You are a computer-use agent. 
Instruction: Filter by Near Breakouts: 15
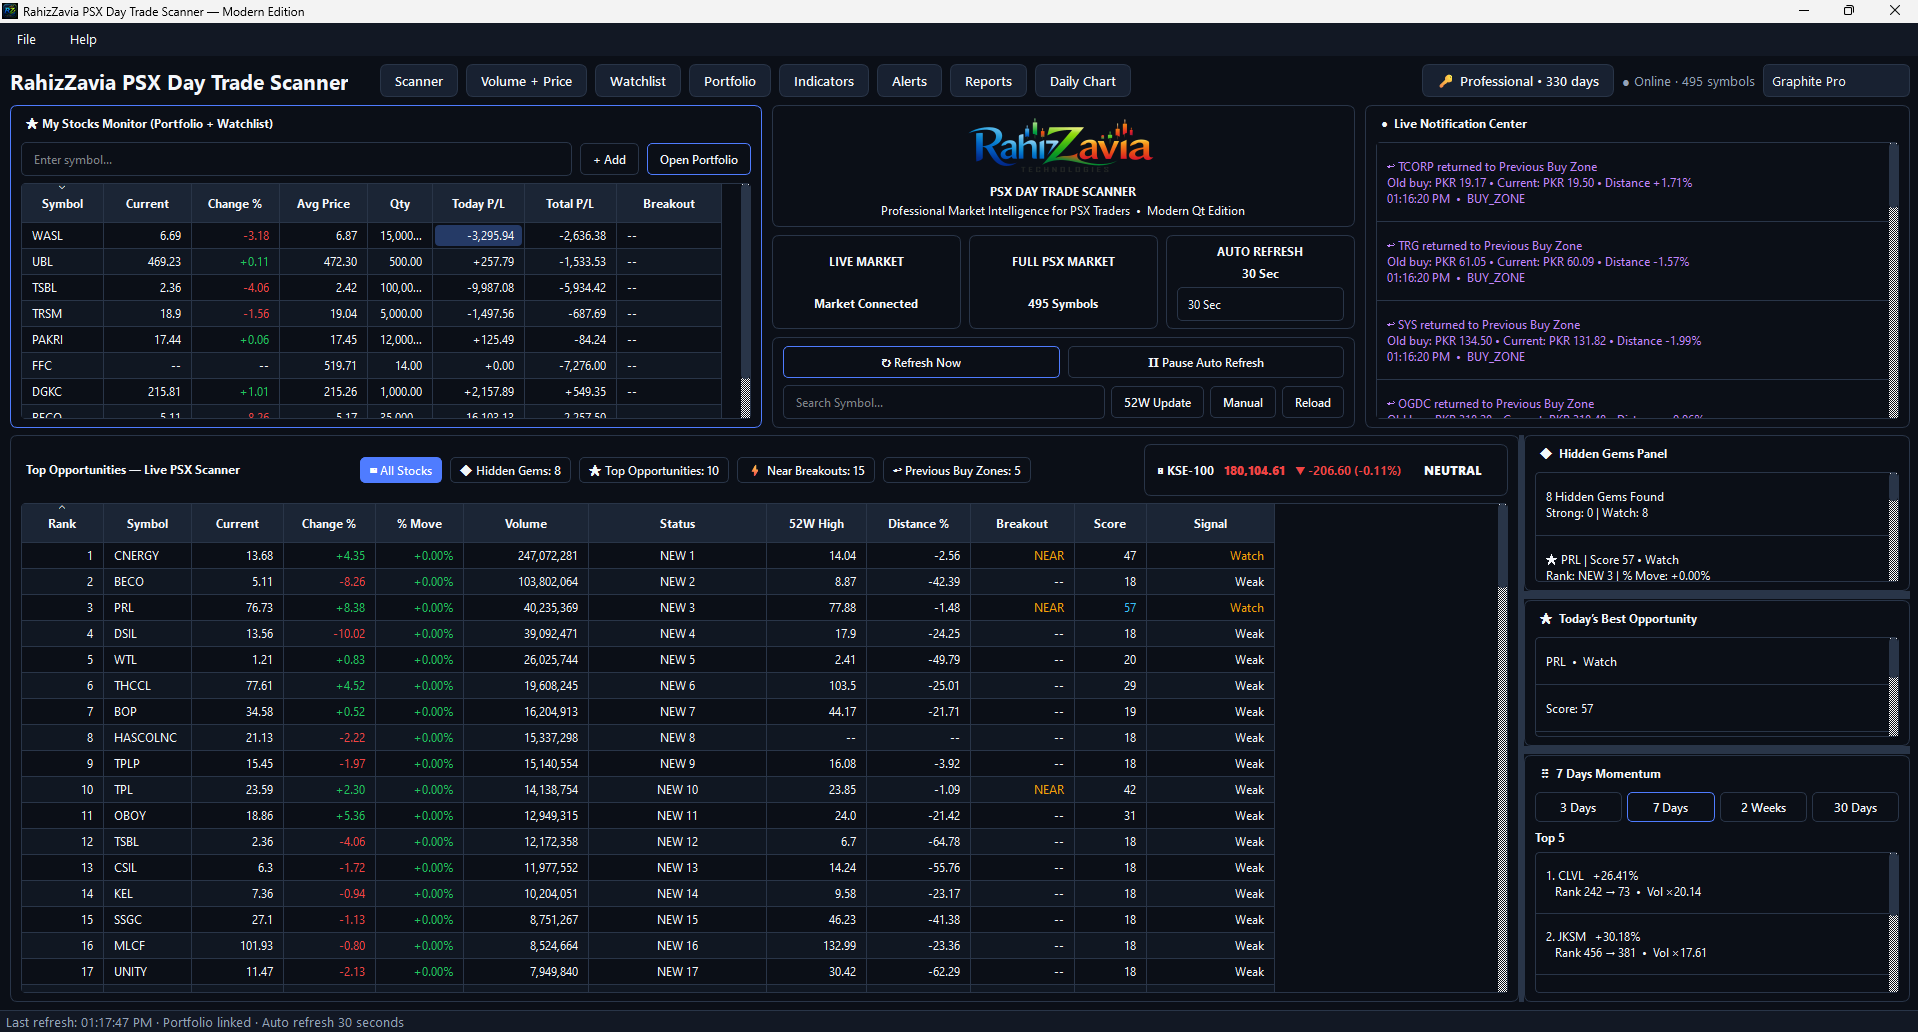tap(806, 470)
